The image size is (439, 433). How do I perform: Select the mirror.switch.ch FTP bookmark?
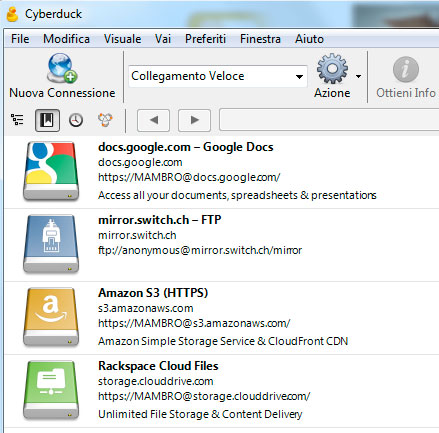222,245
